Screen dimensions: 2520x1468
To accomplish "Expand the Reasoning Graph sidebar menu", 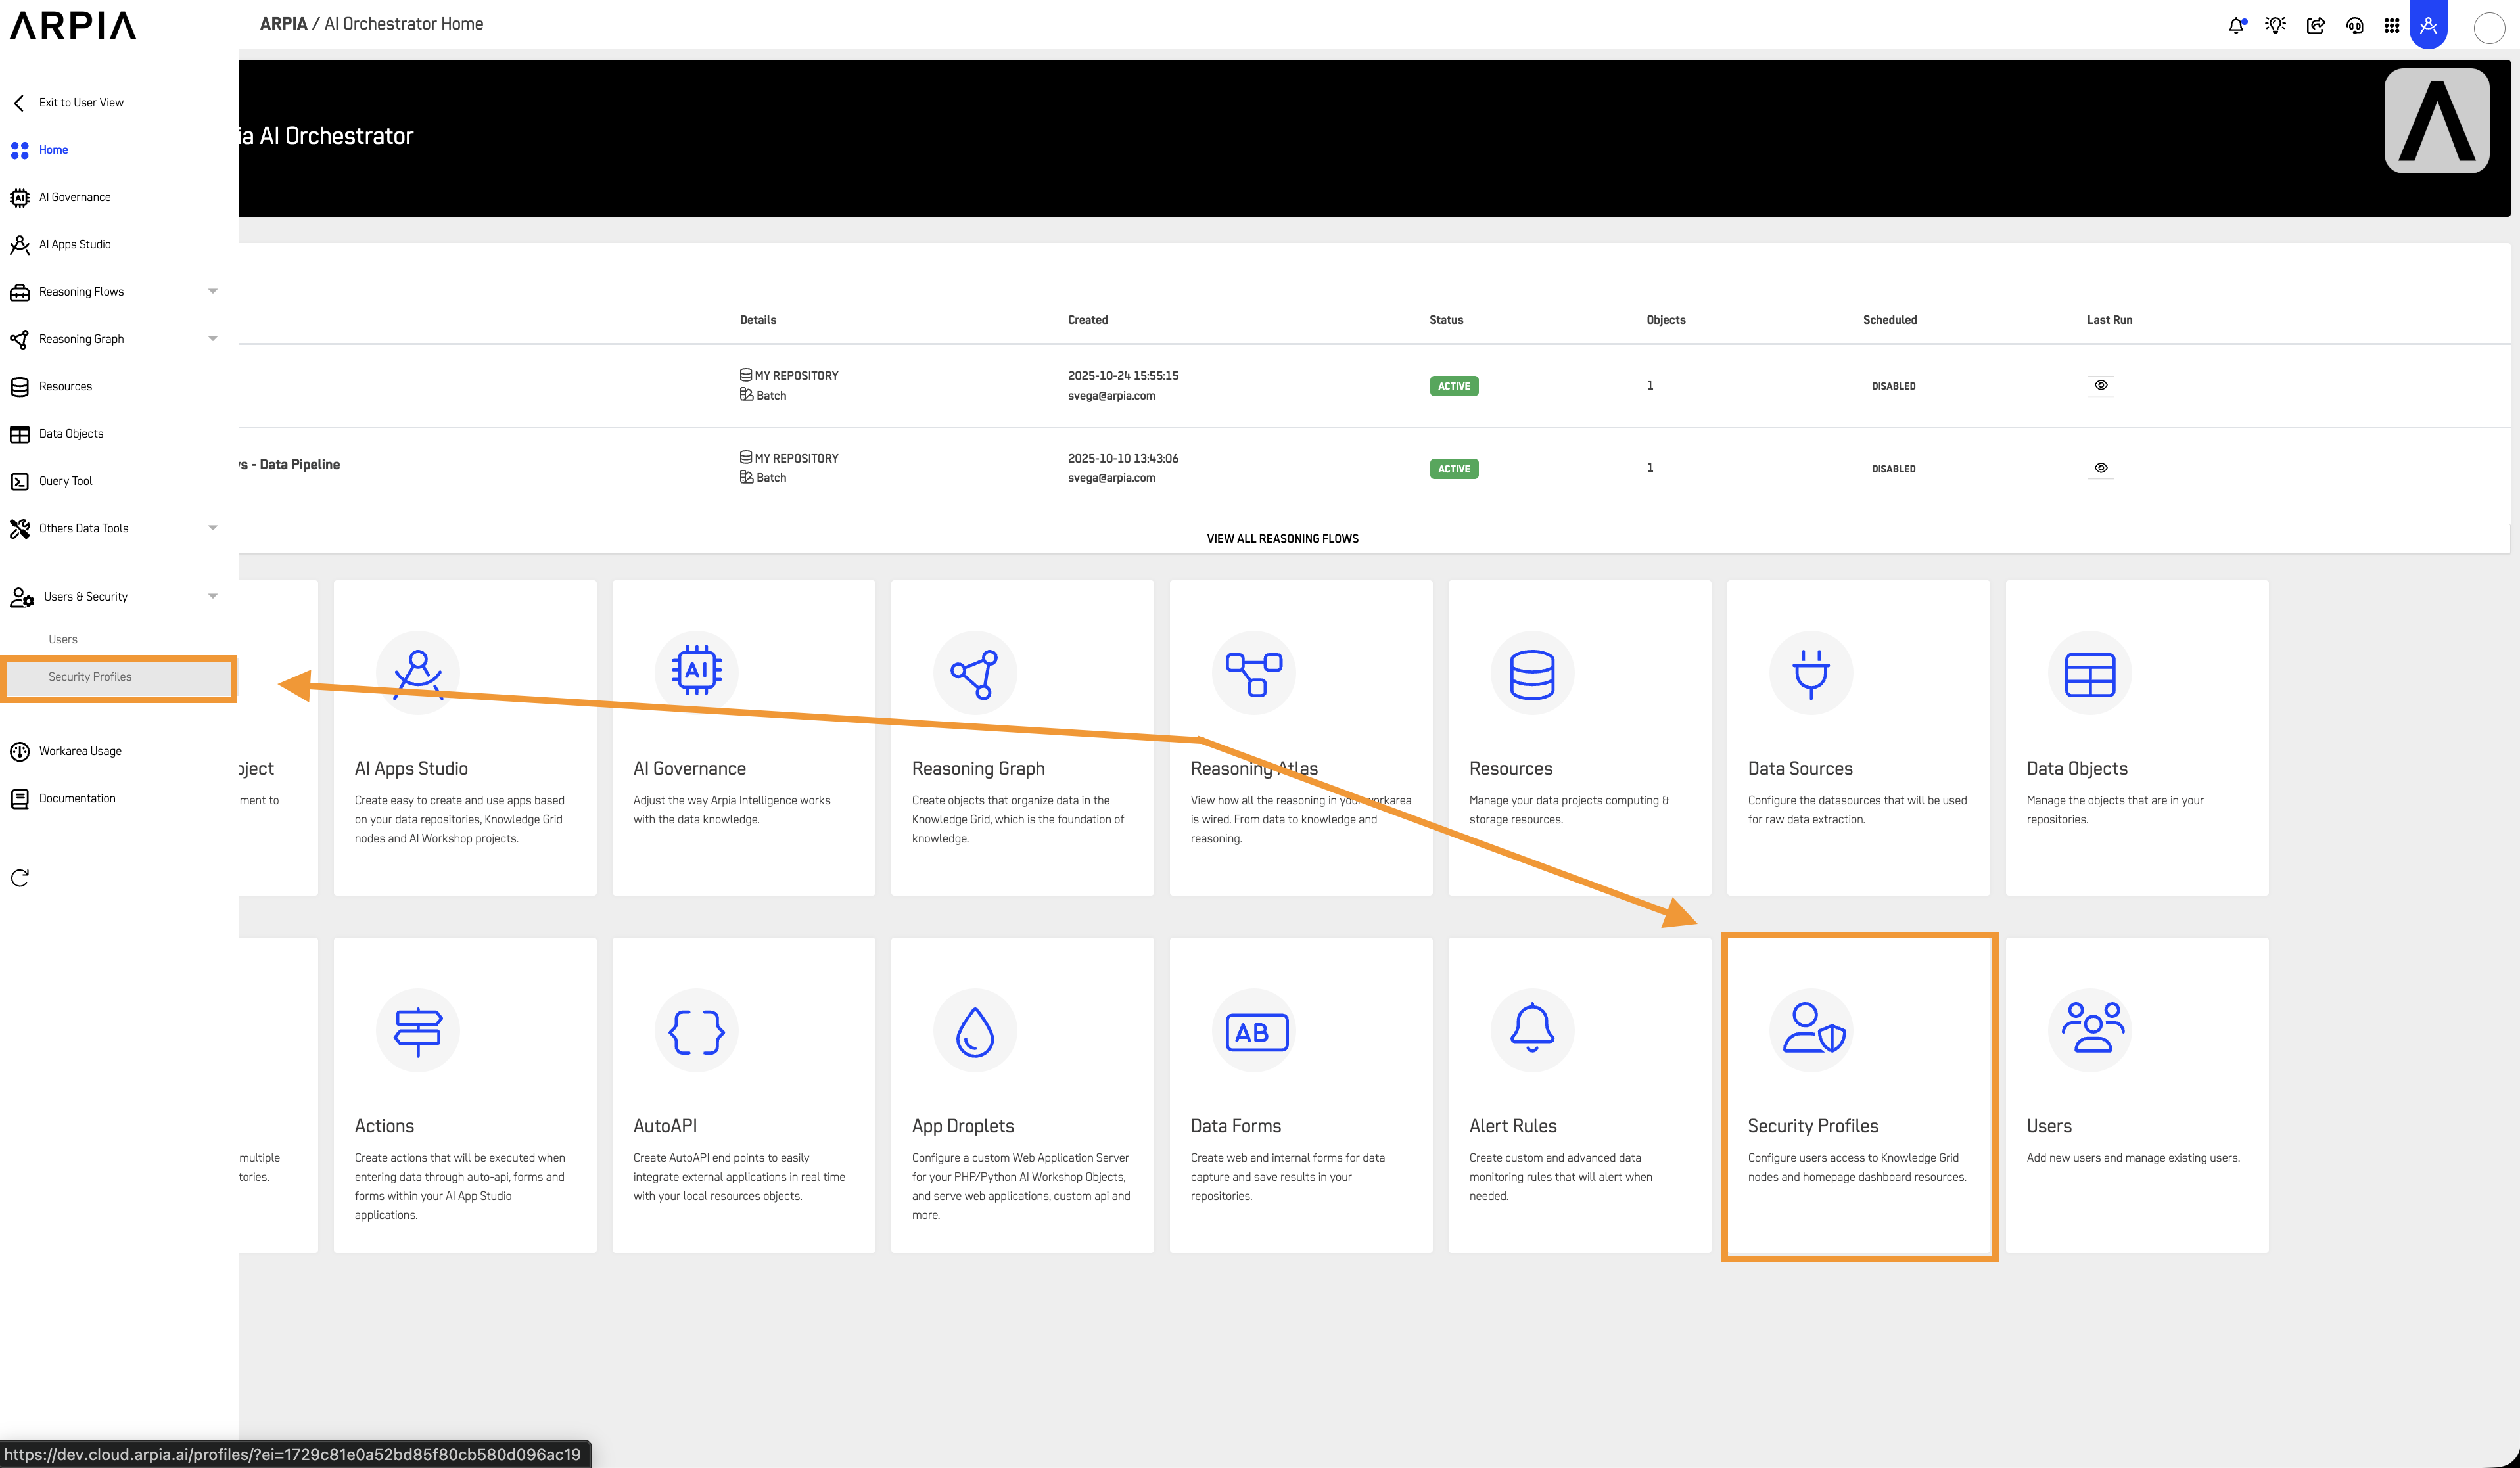I will 212,339.
